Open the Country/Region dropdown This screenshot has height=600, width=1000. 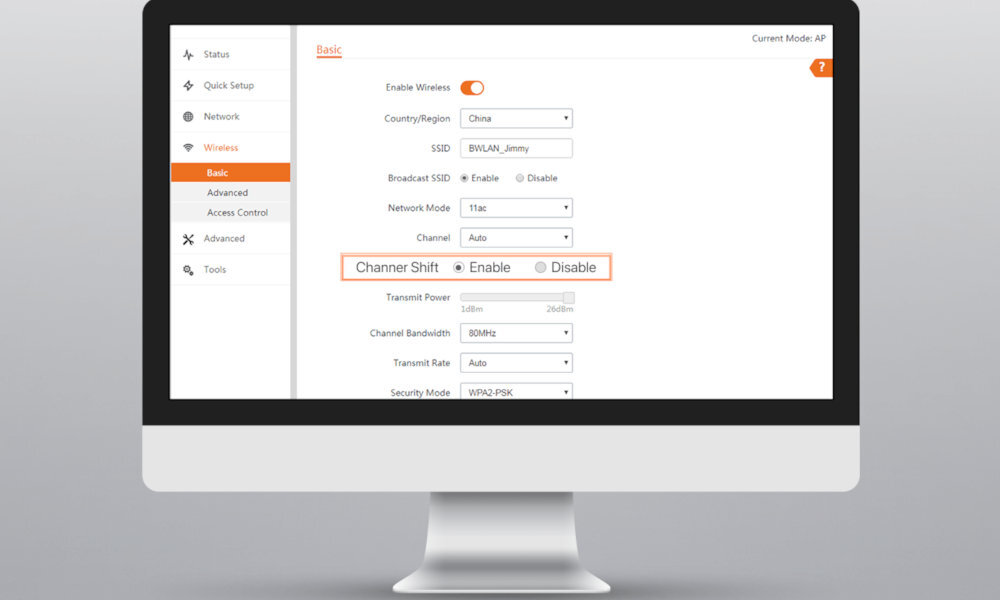516,118
